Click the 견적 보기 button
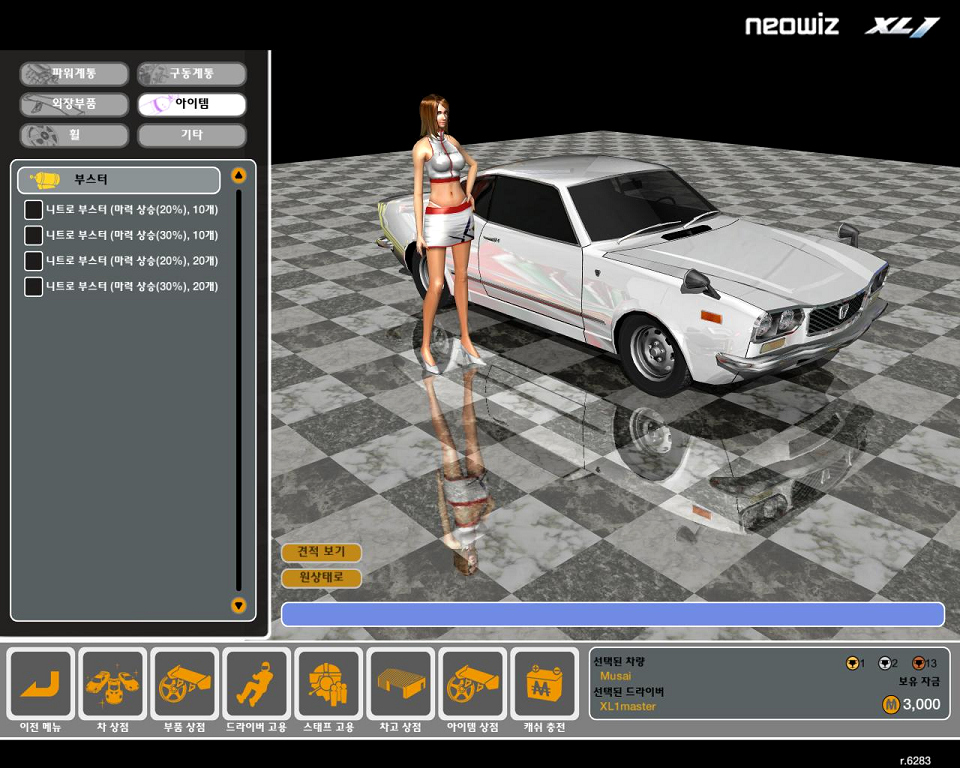This screenshot has height=768, width=960. click(x=321, y=552)
